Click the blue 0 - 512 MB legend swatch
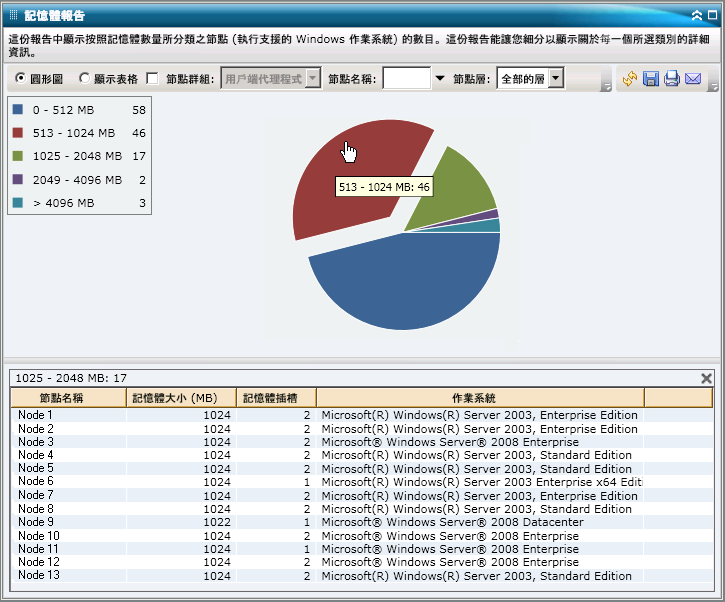The image size is (725, 602). tap(18, 110)
